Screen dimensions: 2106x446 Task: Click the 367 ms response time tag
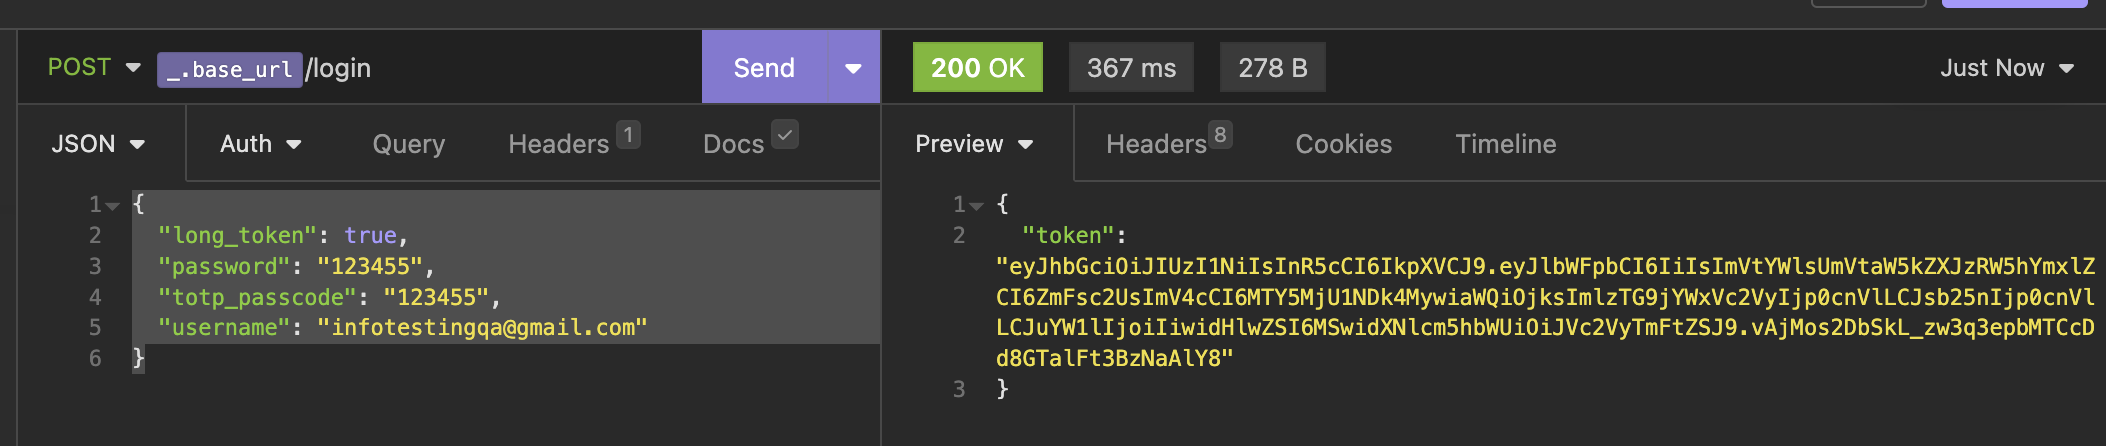(1131, 68)
